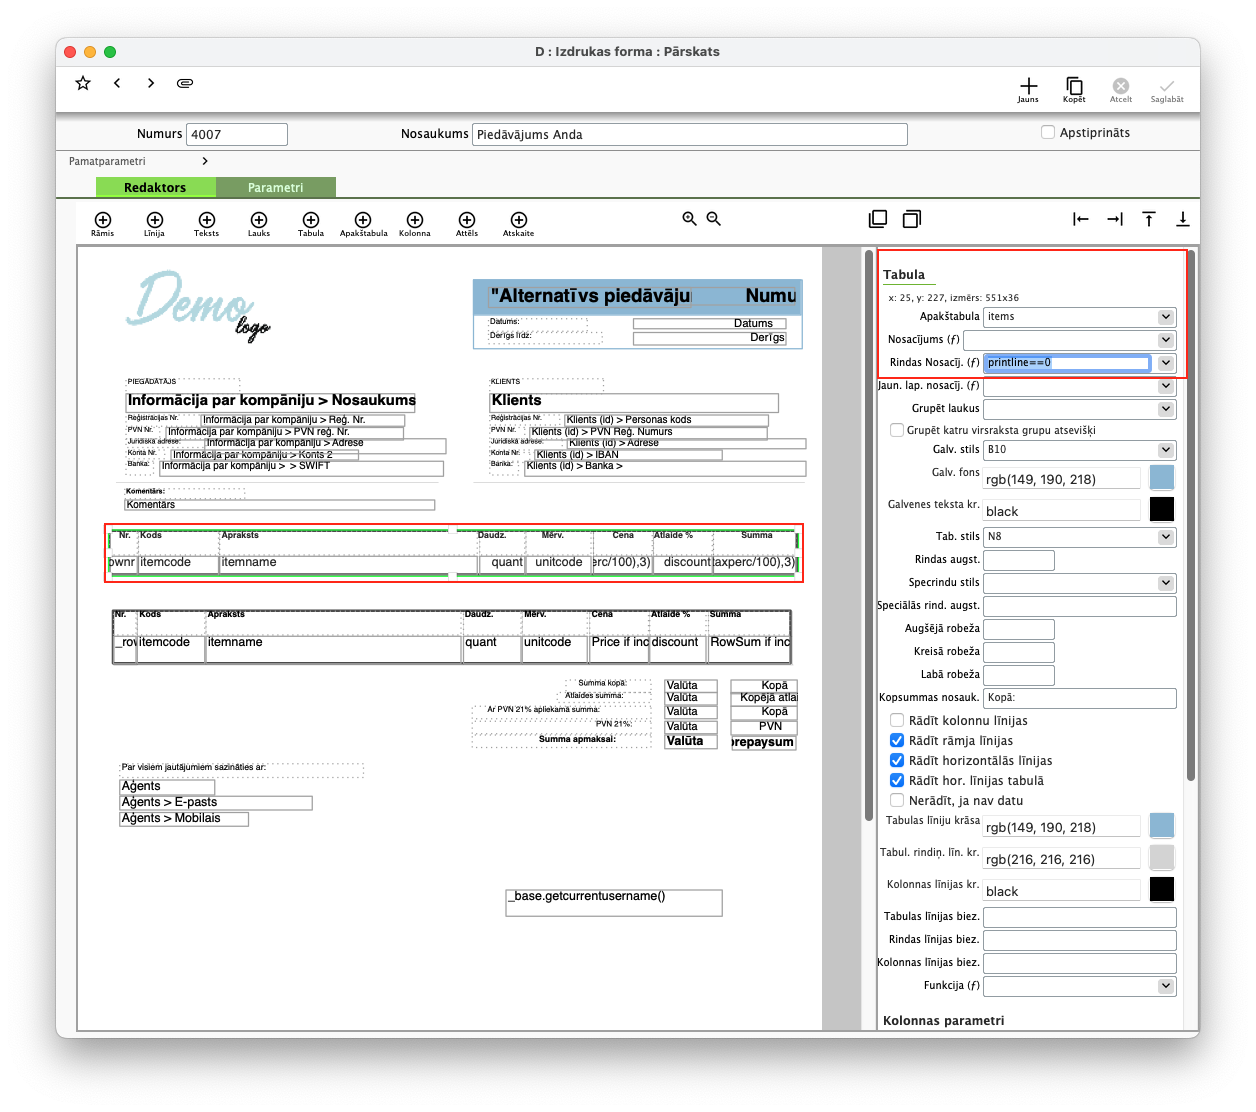Create a new record with Jauns

[1028, 90]
